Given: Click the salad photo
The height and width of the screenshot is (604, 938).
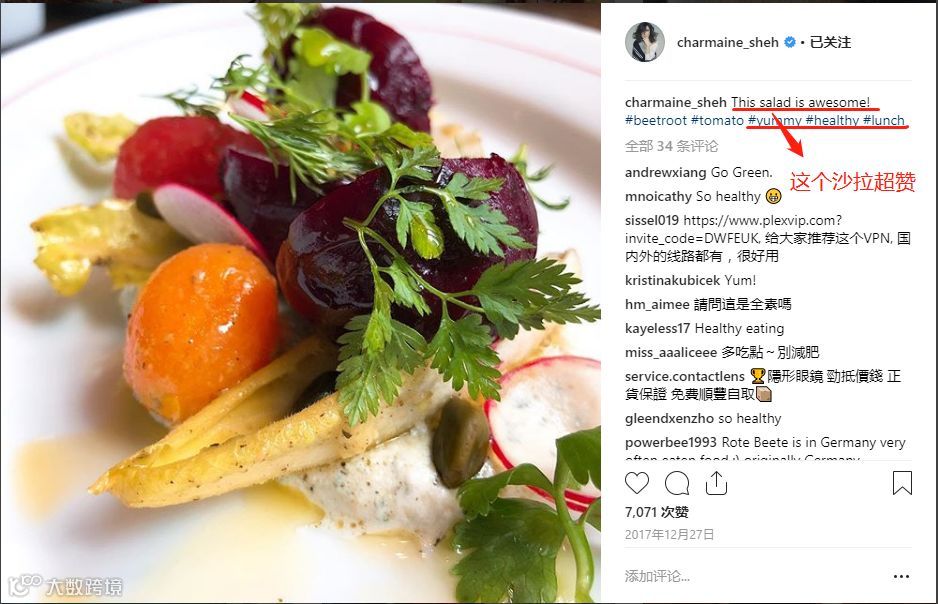Looking at the screenshot, I should tap(300, 302).
